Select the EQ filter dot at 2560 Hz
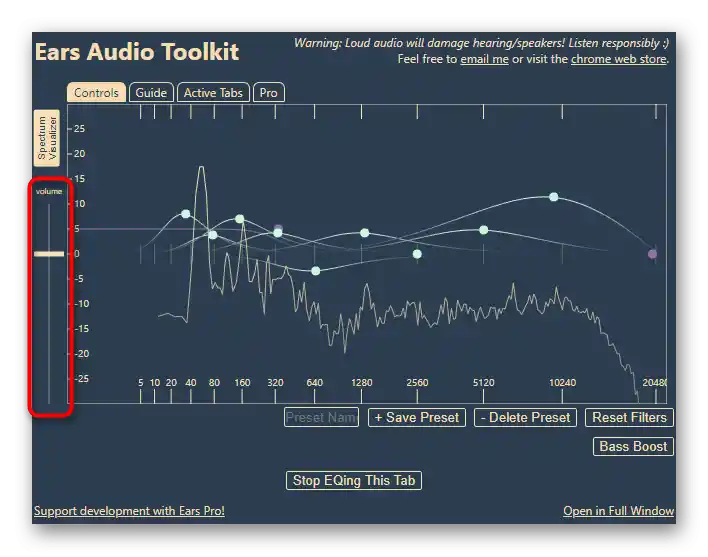 417,254
